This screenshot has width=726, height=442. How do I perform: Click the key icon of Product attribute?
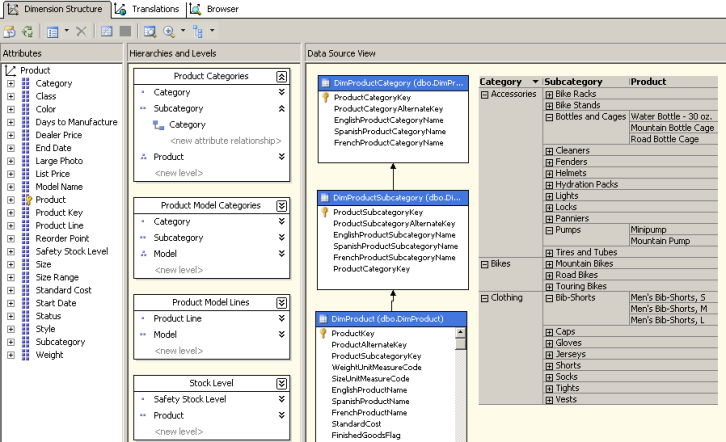point(29,200)
